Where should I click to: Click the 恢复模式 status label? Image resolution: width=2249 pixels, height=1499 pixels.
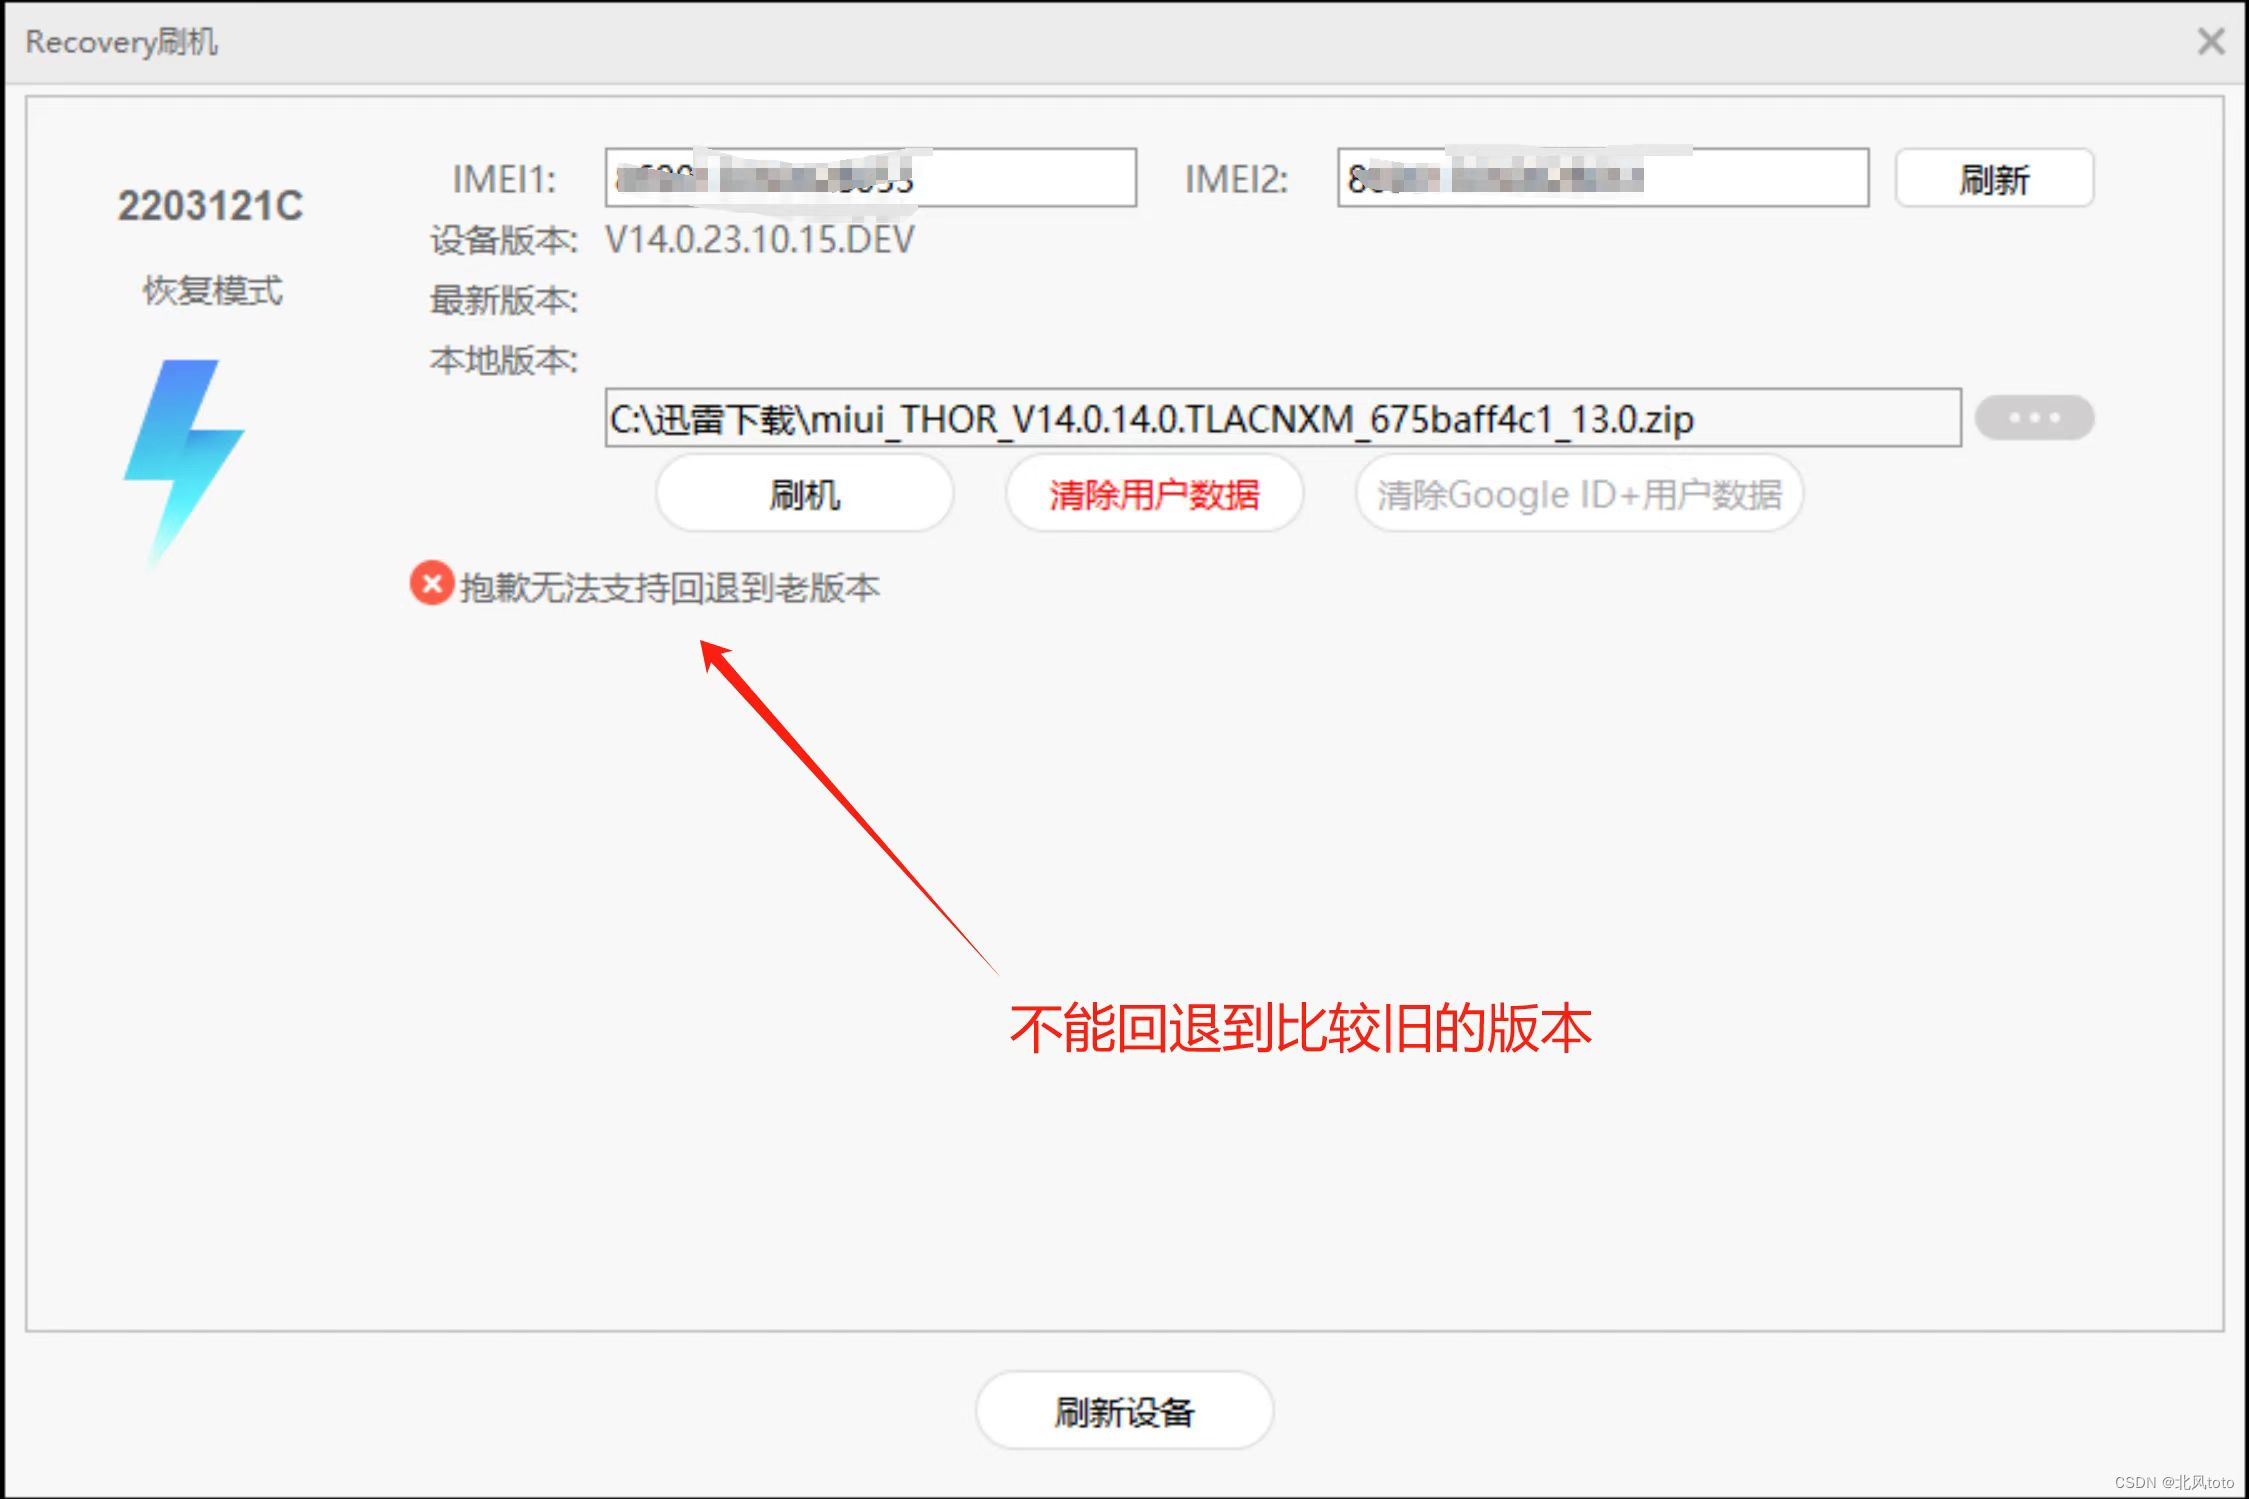tap(212, 291)
